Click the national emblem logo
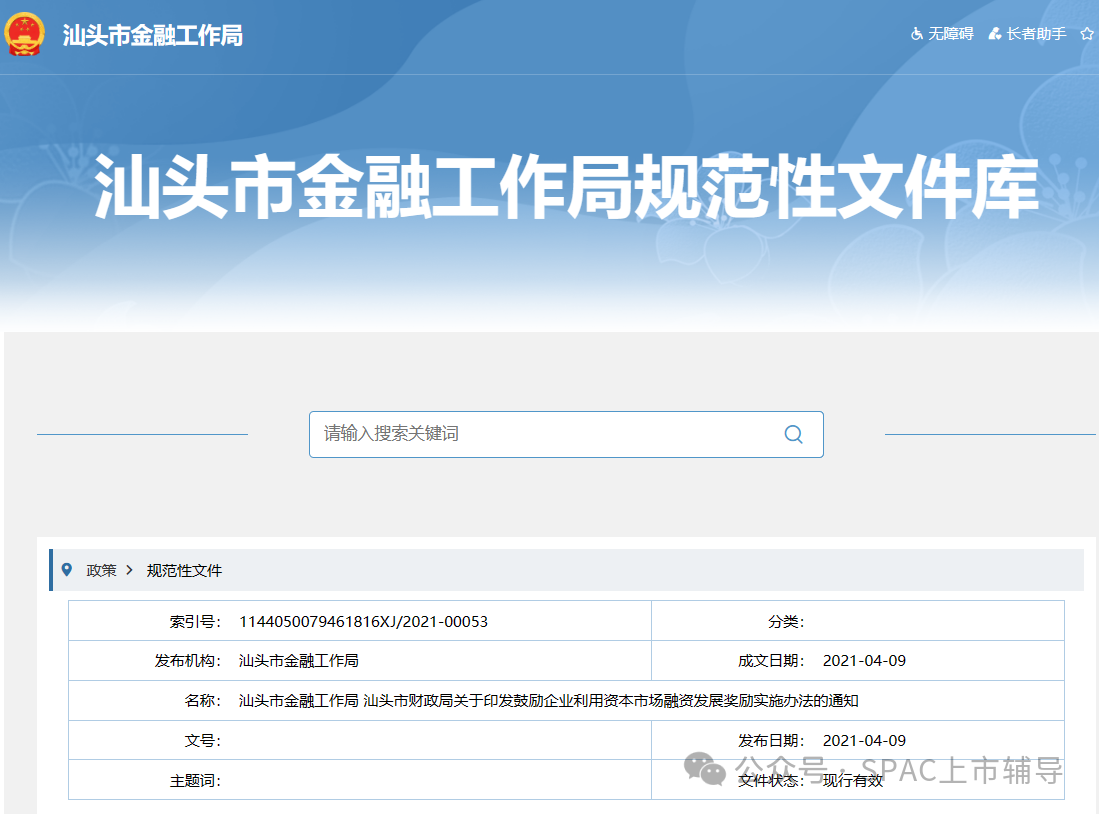The width and height of the screenshot is (1099, 814). click(25, 34)
